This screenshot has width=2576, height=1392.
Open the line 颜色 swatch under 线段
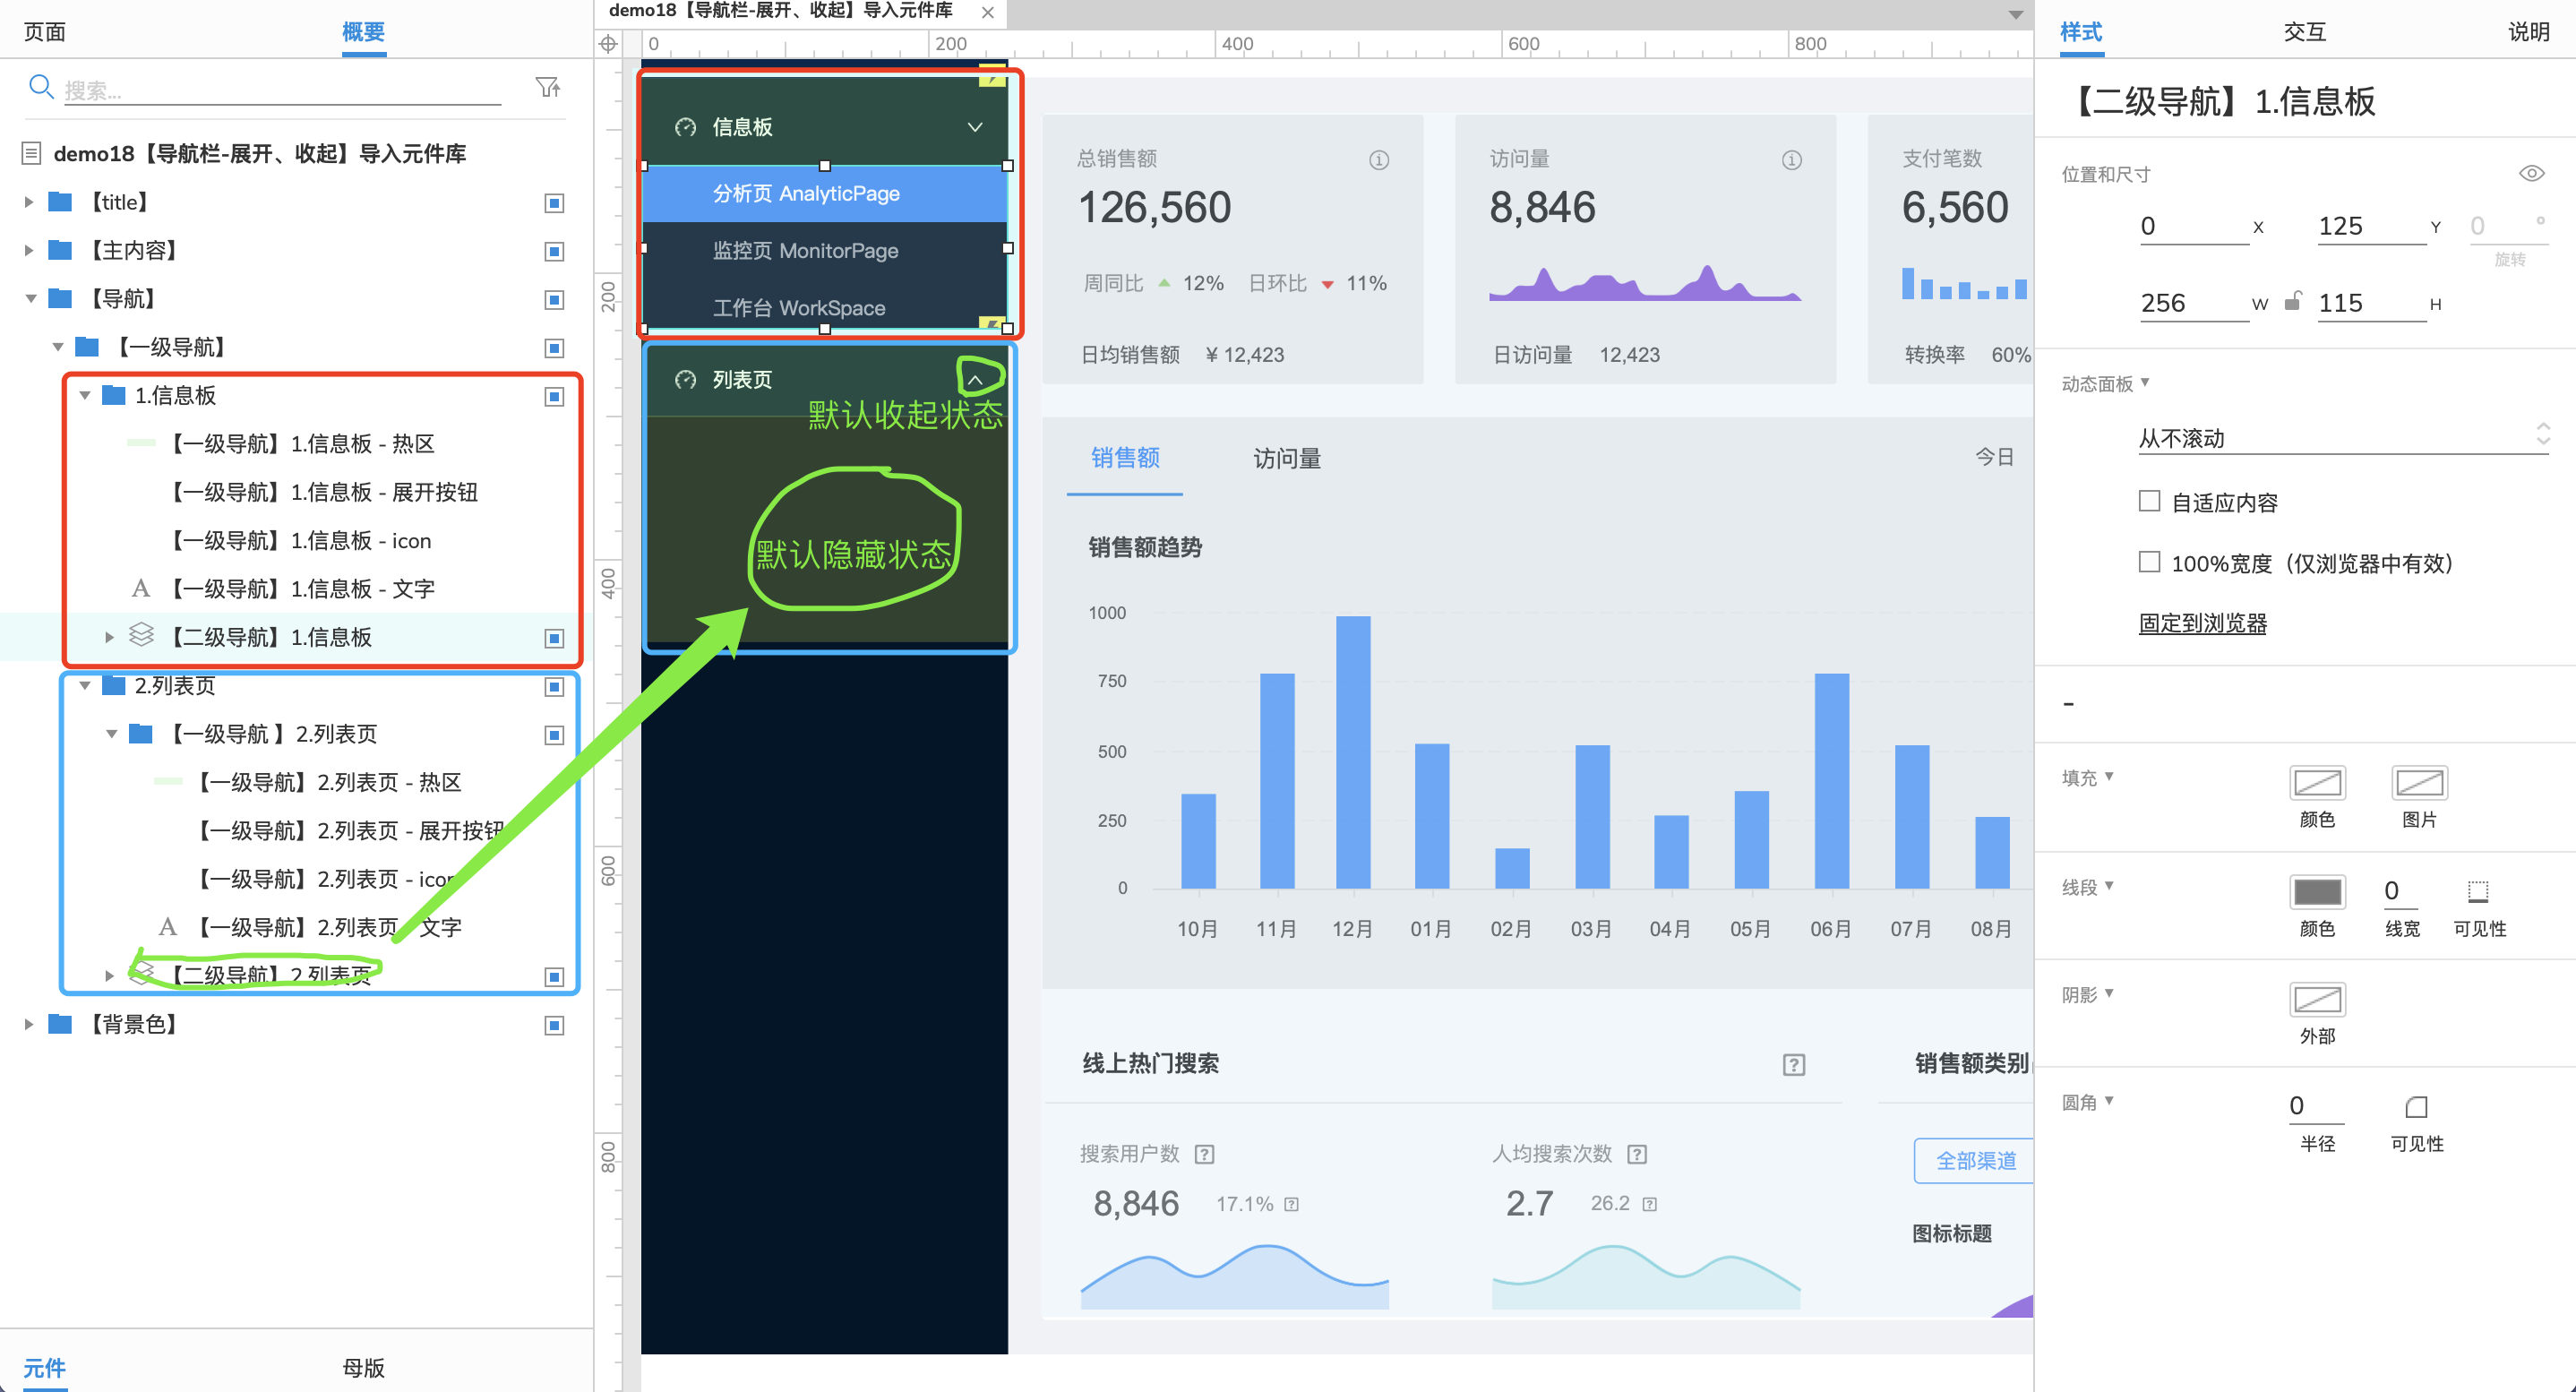[2317, 891]
